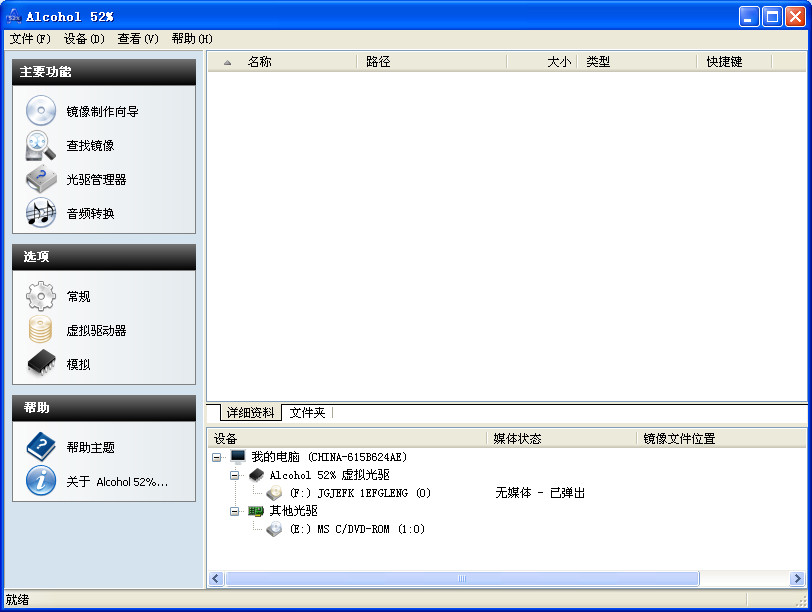Click the (F:) virtual drive disc icon
Screen dimensions: 812x612
tap(274, 492)
